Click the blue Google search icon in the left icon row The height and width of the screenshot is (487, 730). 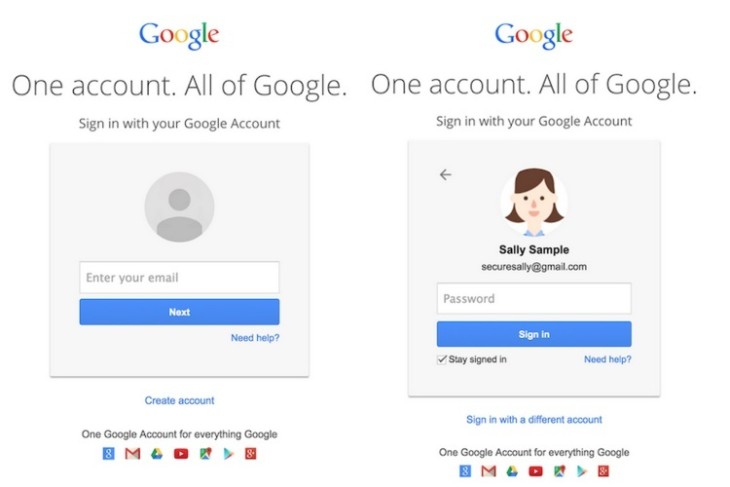click(108, 453)
